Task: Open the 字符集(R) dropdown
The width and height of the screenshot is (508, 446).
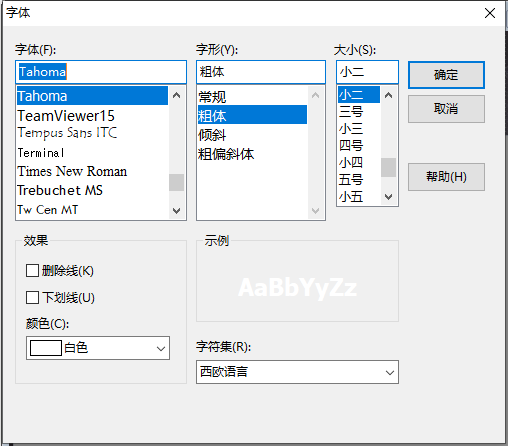Action: (x=297, y=372)
